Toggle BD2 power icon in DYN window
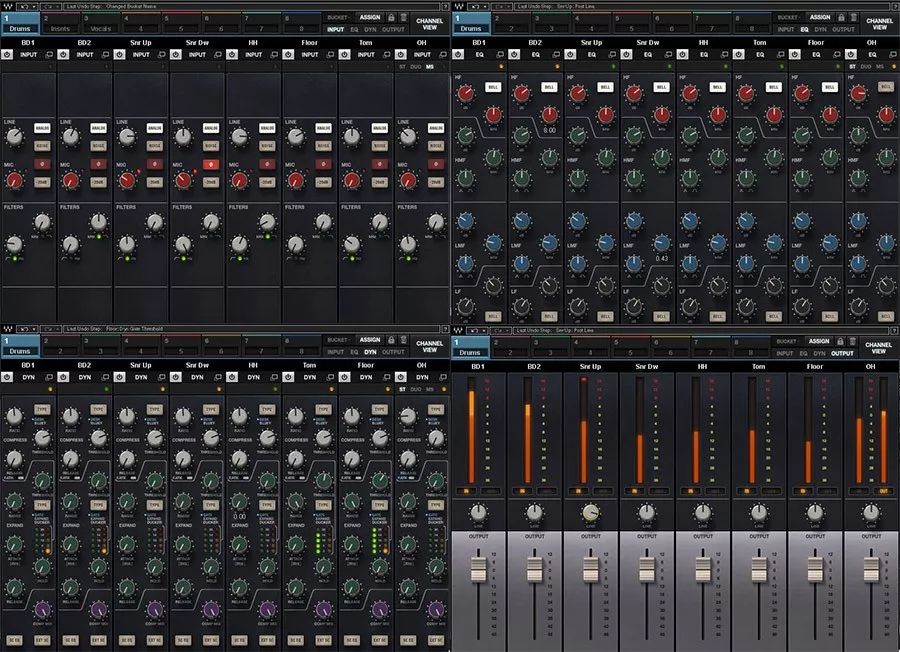Viewport: 900px width, 652px height. (x=63, y=377)
